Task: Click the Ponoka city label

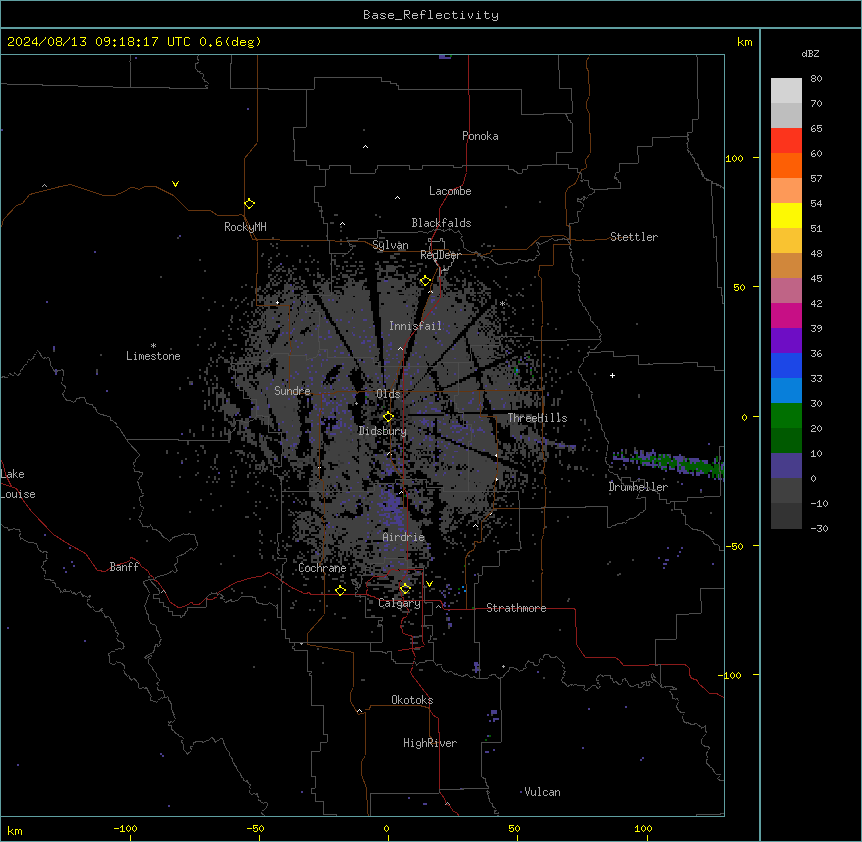Action: [x=480, y=136]
